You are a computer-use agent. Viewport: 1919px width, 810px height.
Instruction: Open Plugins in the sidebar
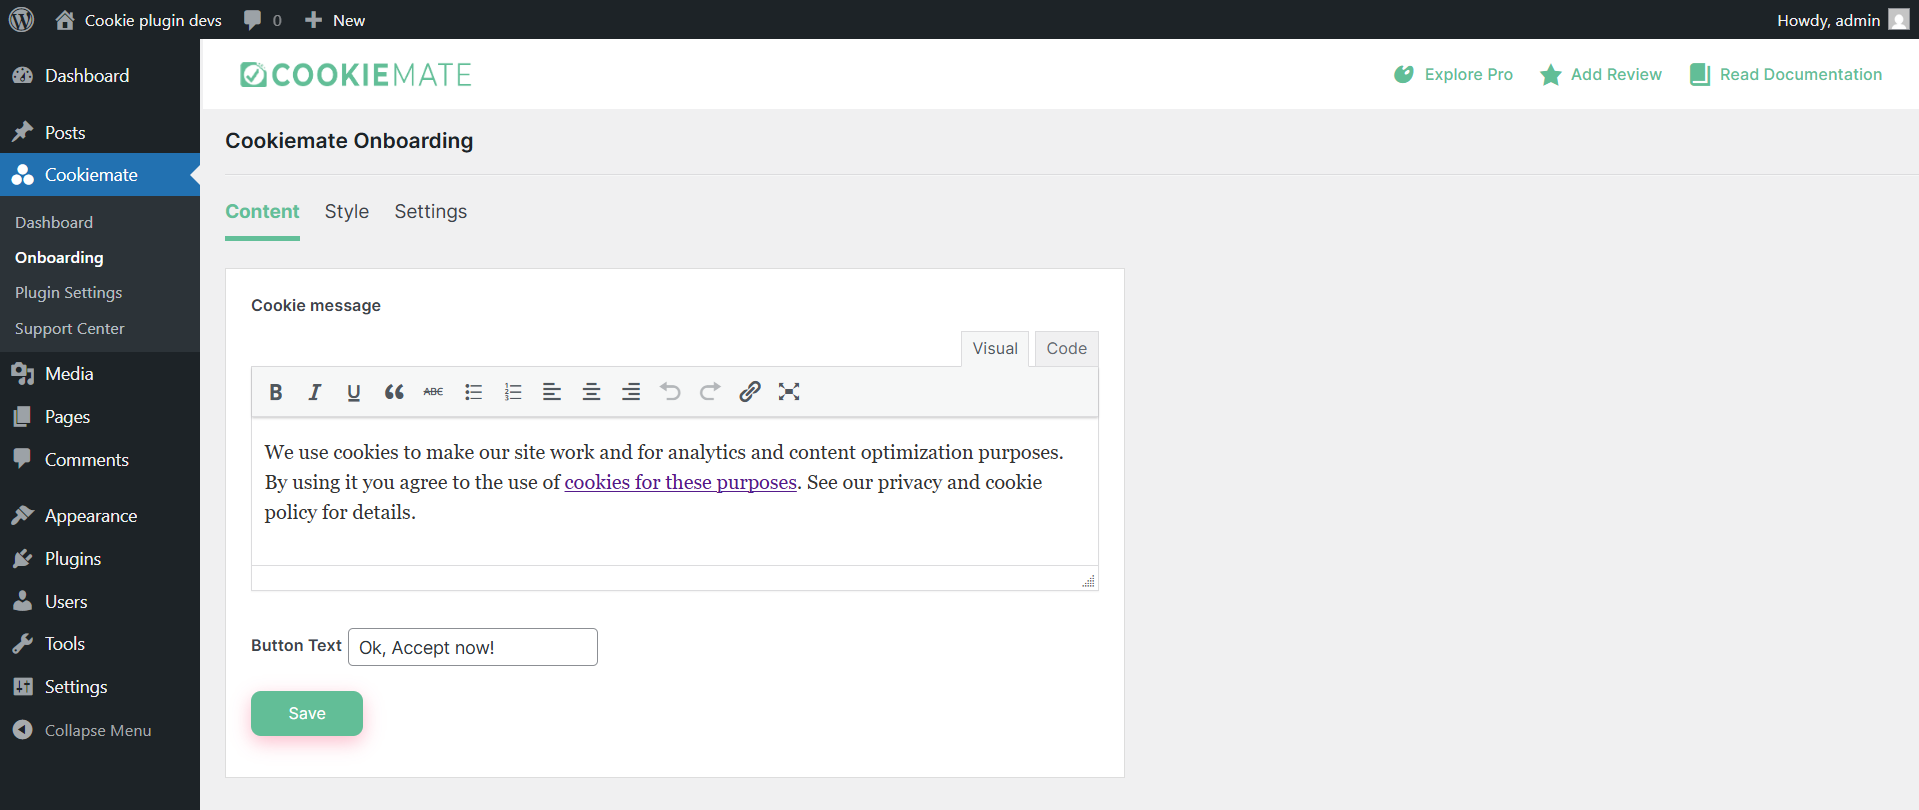(100, 559)
